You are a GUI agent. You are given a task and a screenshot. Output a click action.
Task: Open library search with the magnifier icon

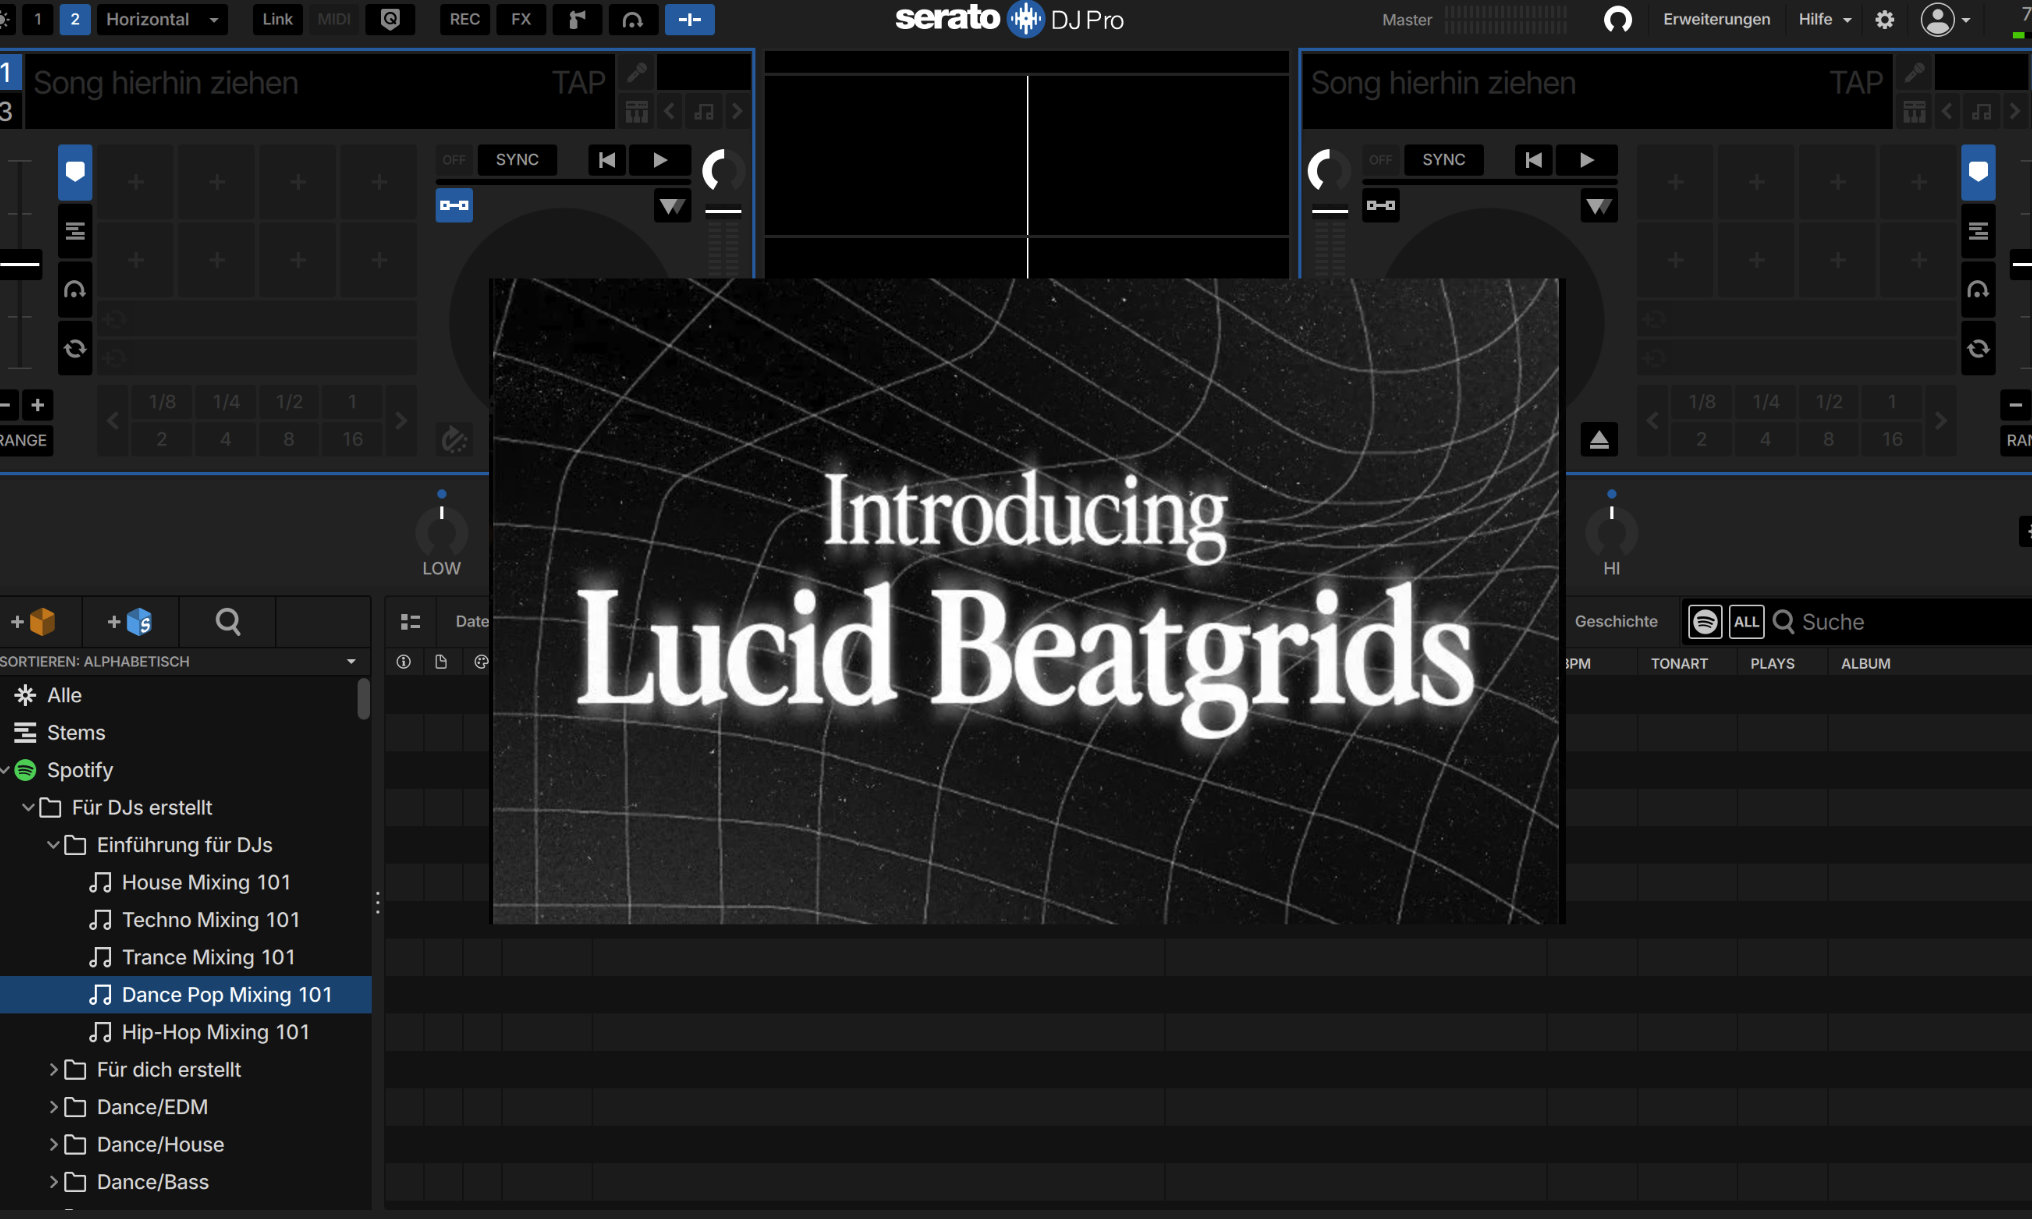(x=228, y=622)
